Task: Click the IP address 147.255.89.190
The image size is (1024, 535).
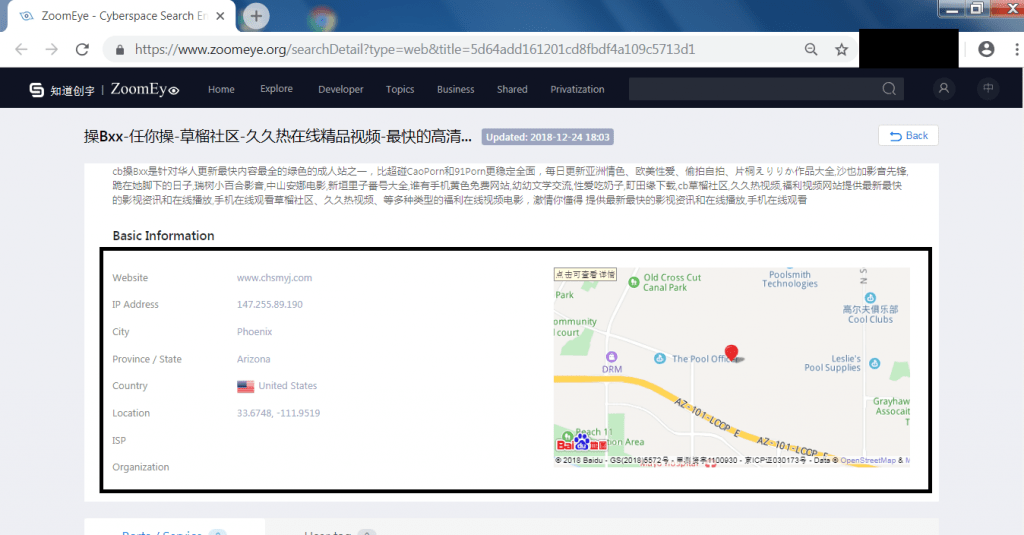Action: coord(270,304)
